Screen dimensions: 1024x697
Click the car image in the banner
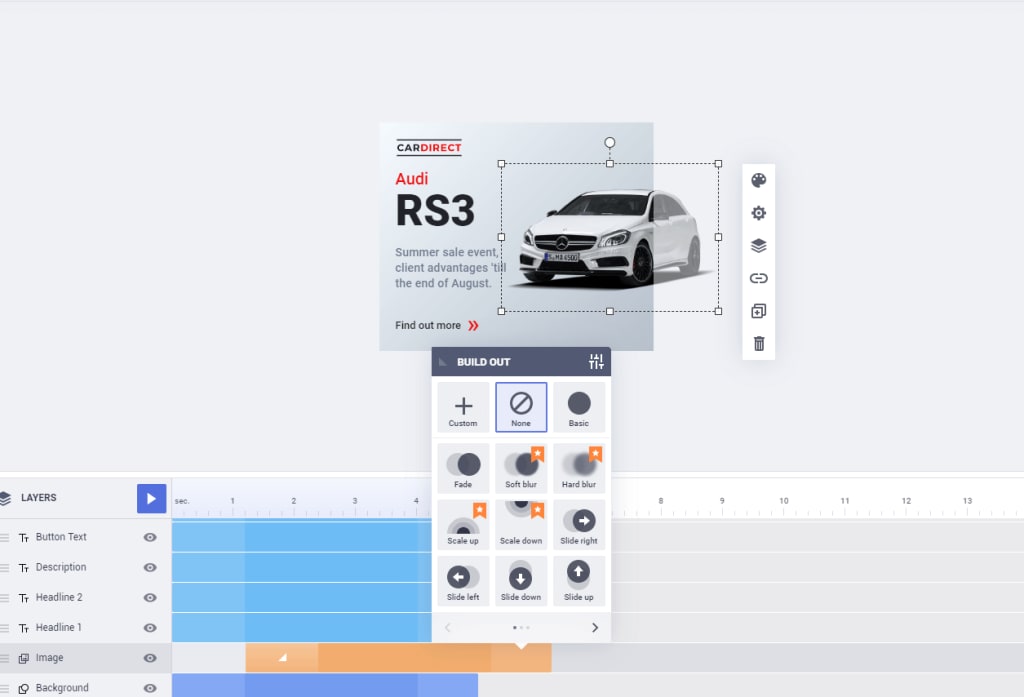coord(609,238)
